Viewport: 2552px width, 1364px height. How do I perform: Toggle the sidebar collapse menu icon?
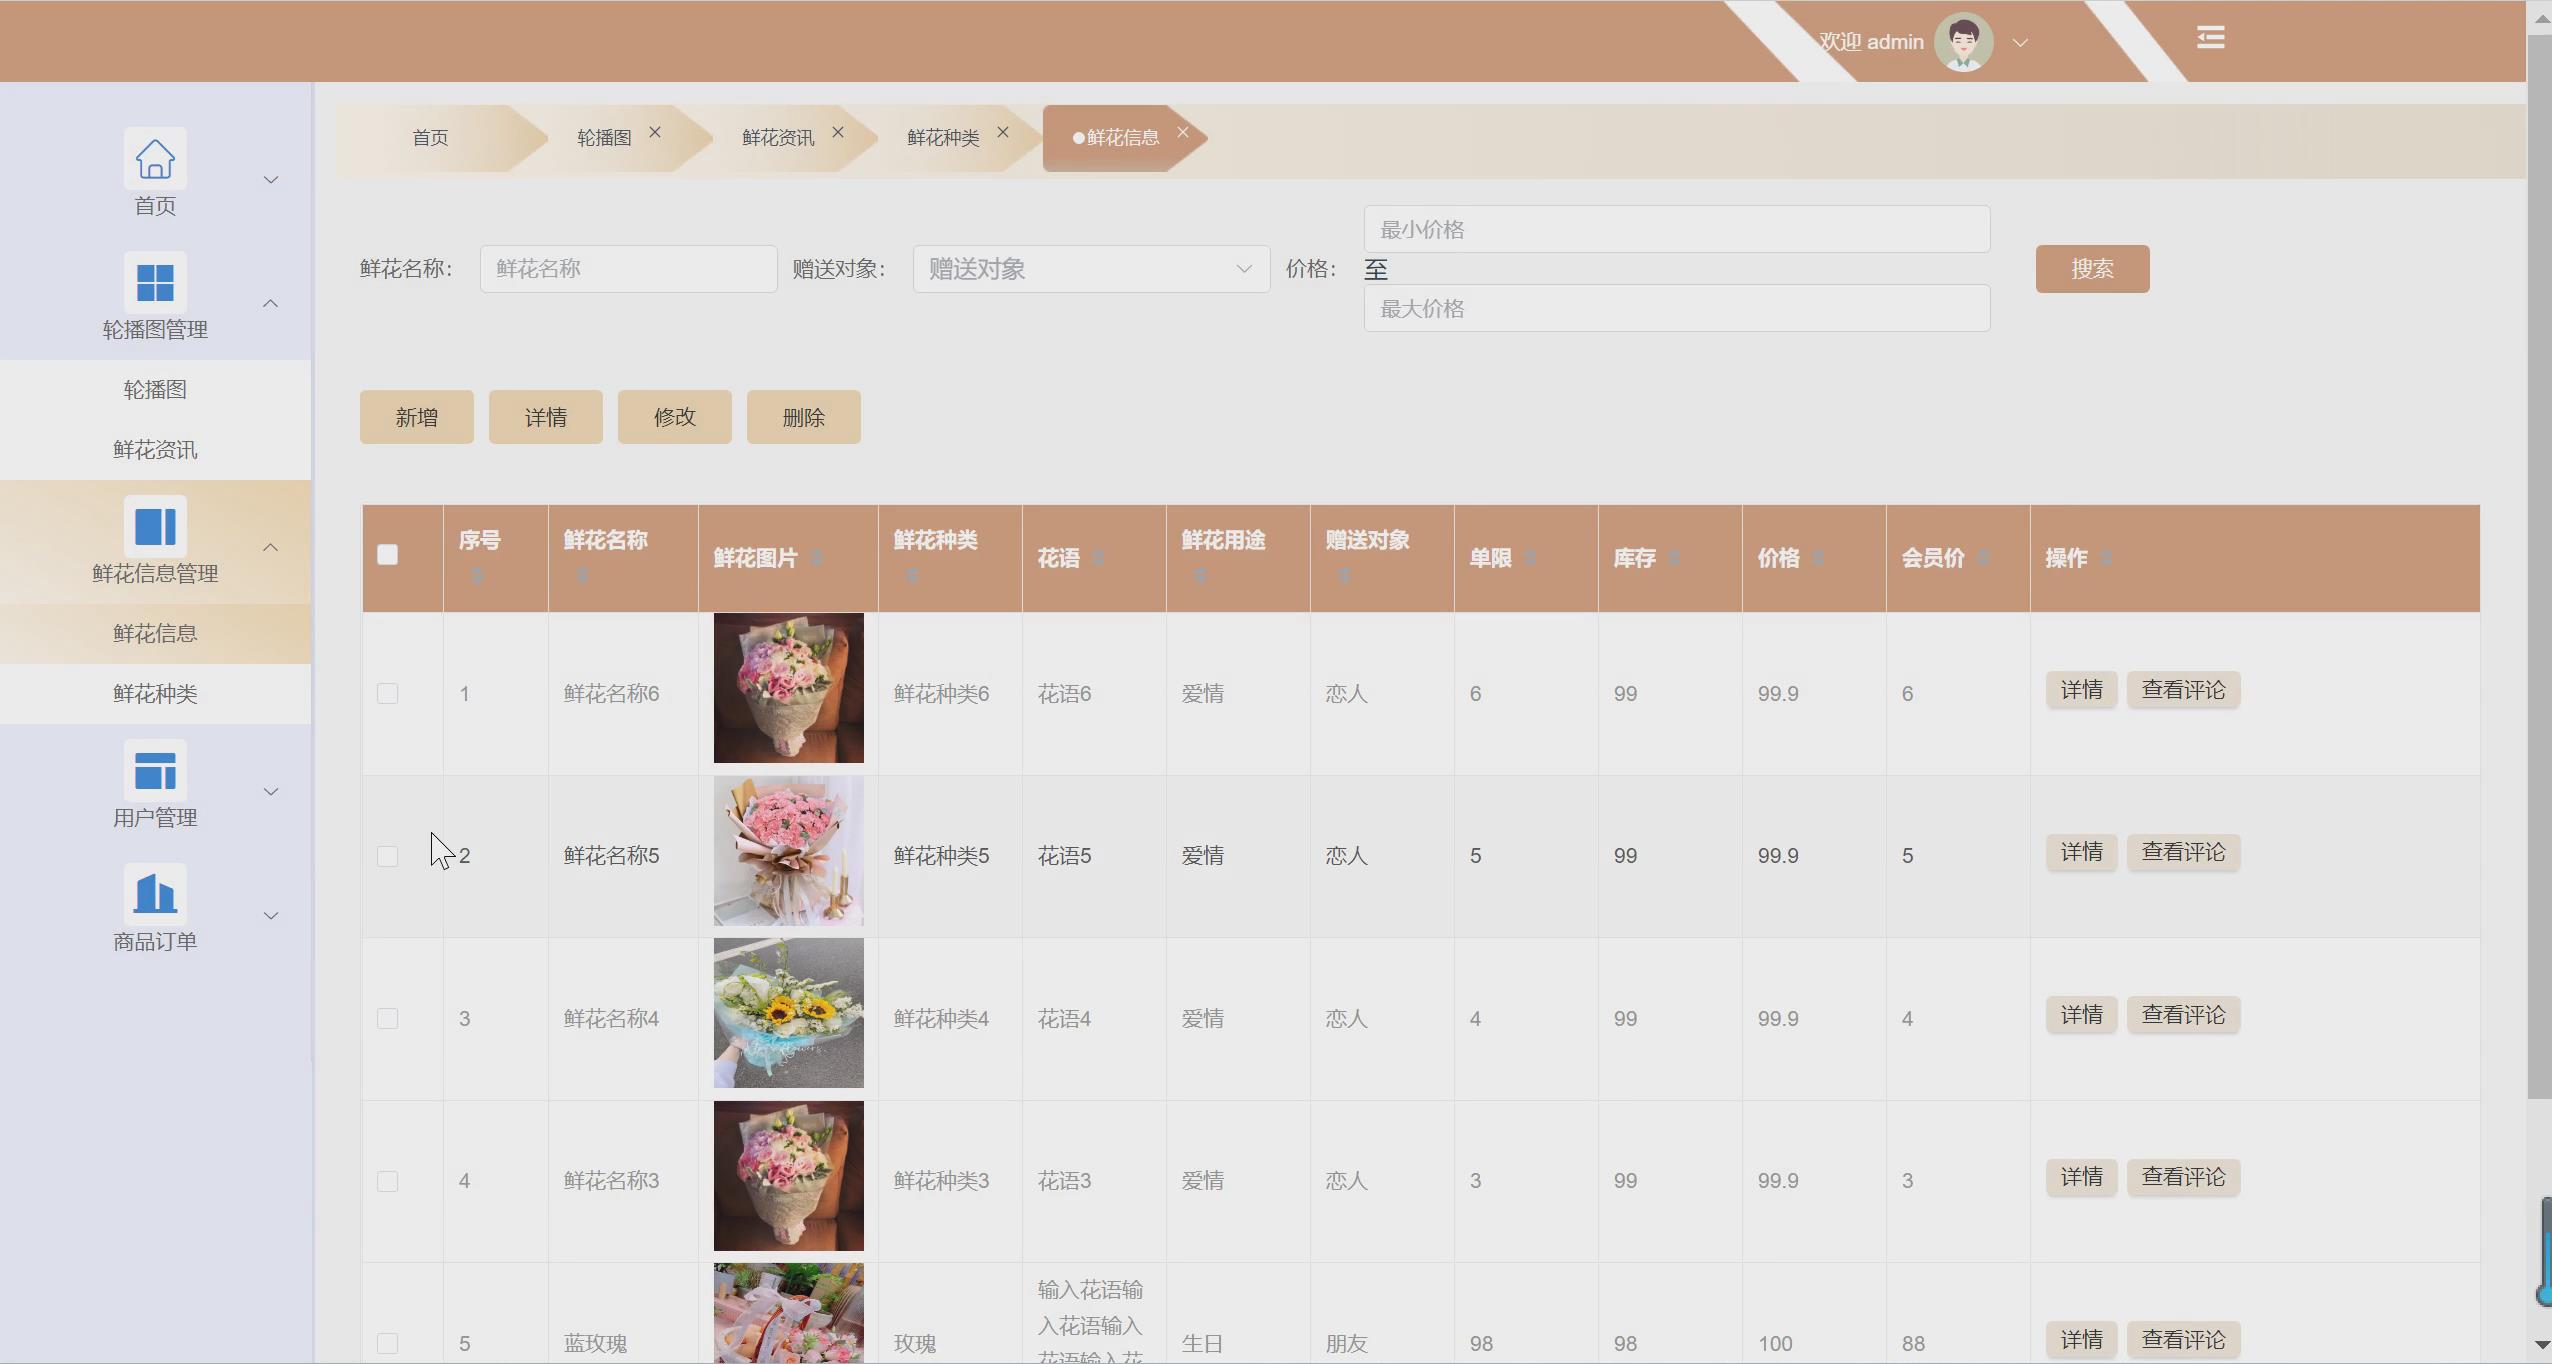coord(2210,38)
